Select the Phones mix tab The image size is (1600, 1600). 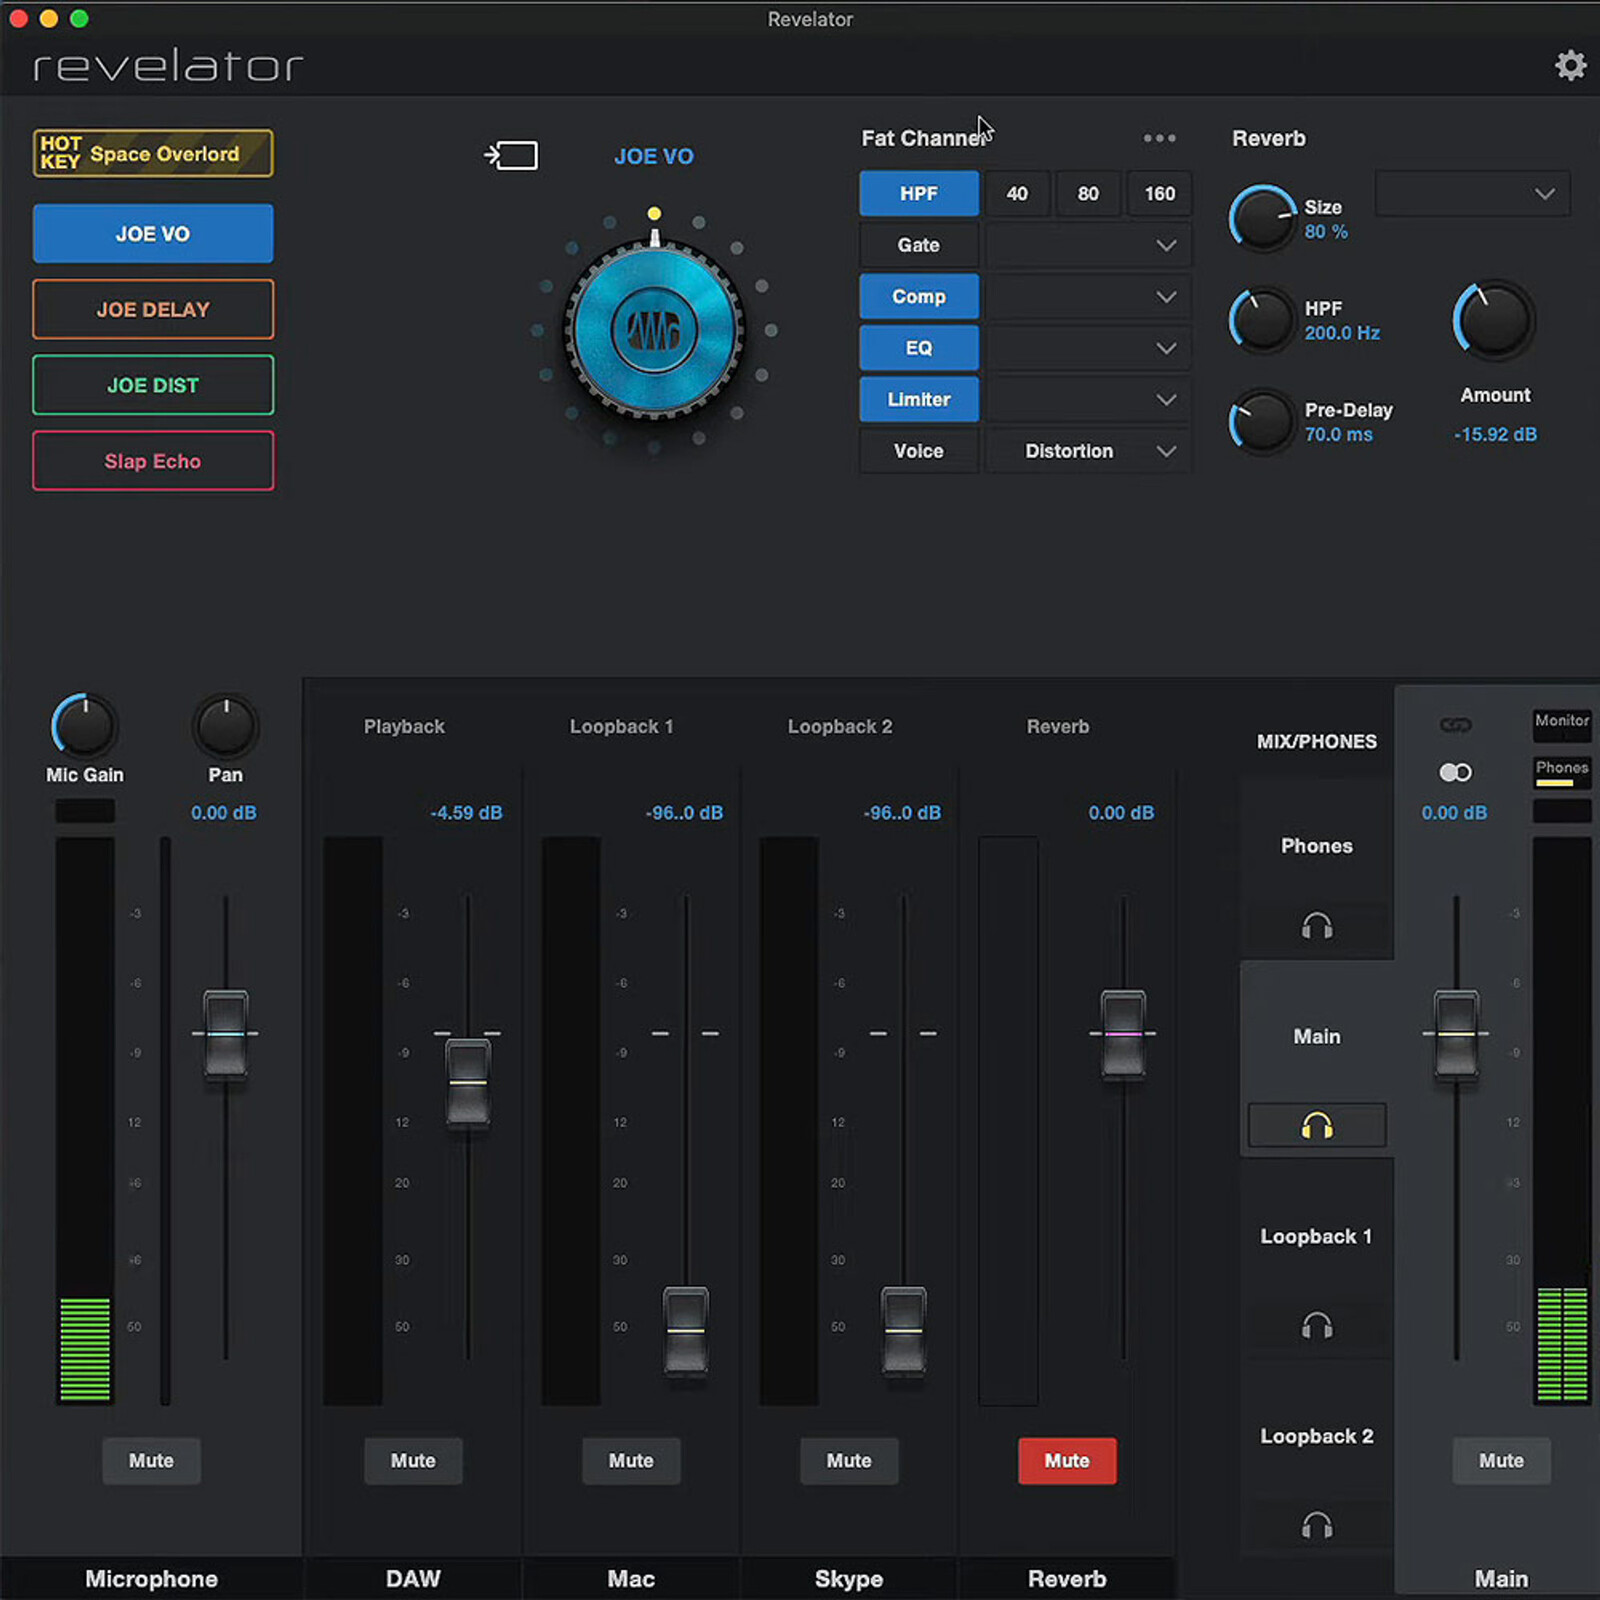(x=1316, y=846)
